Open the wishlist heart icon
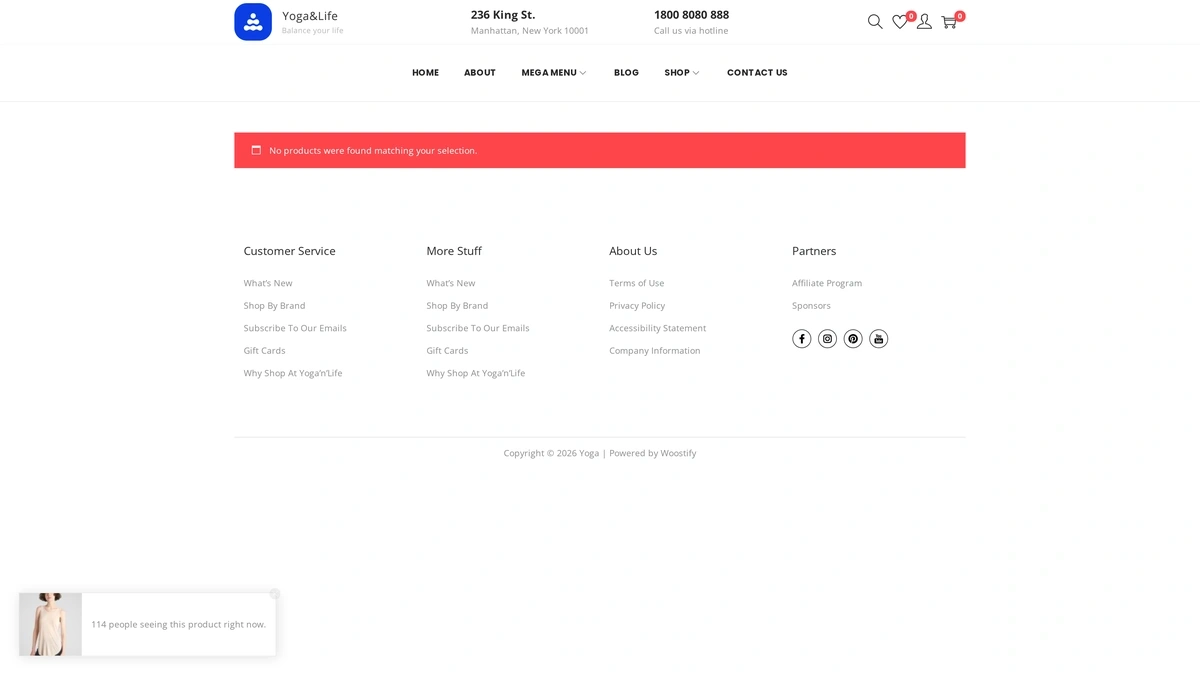Viewport: 1200px width, 675px height. pos(900,22)
